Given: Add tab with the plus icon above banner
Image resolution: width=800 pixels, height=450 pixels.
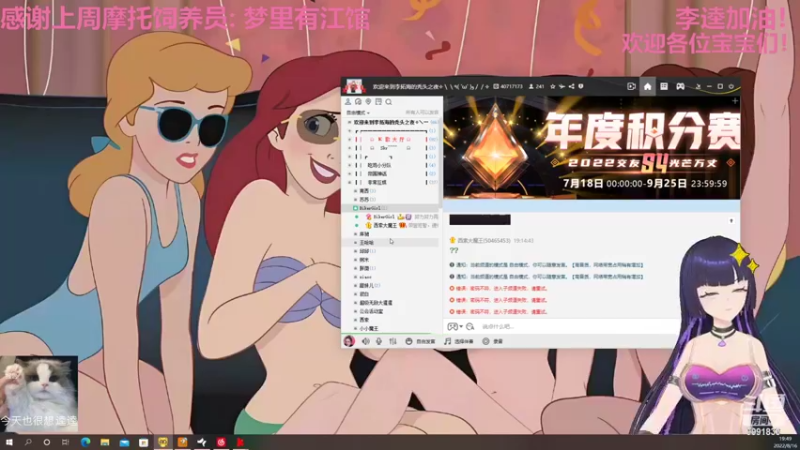Looking at the screenshot, I should 735,101.
